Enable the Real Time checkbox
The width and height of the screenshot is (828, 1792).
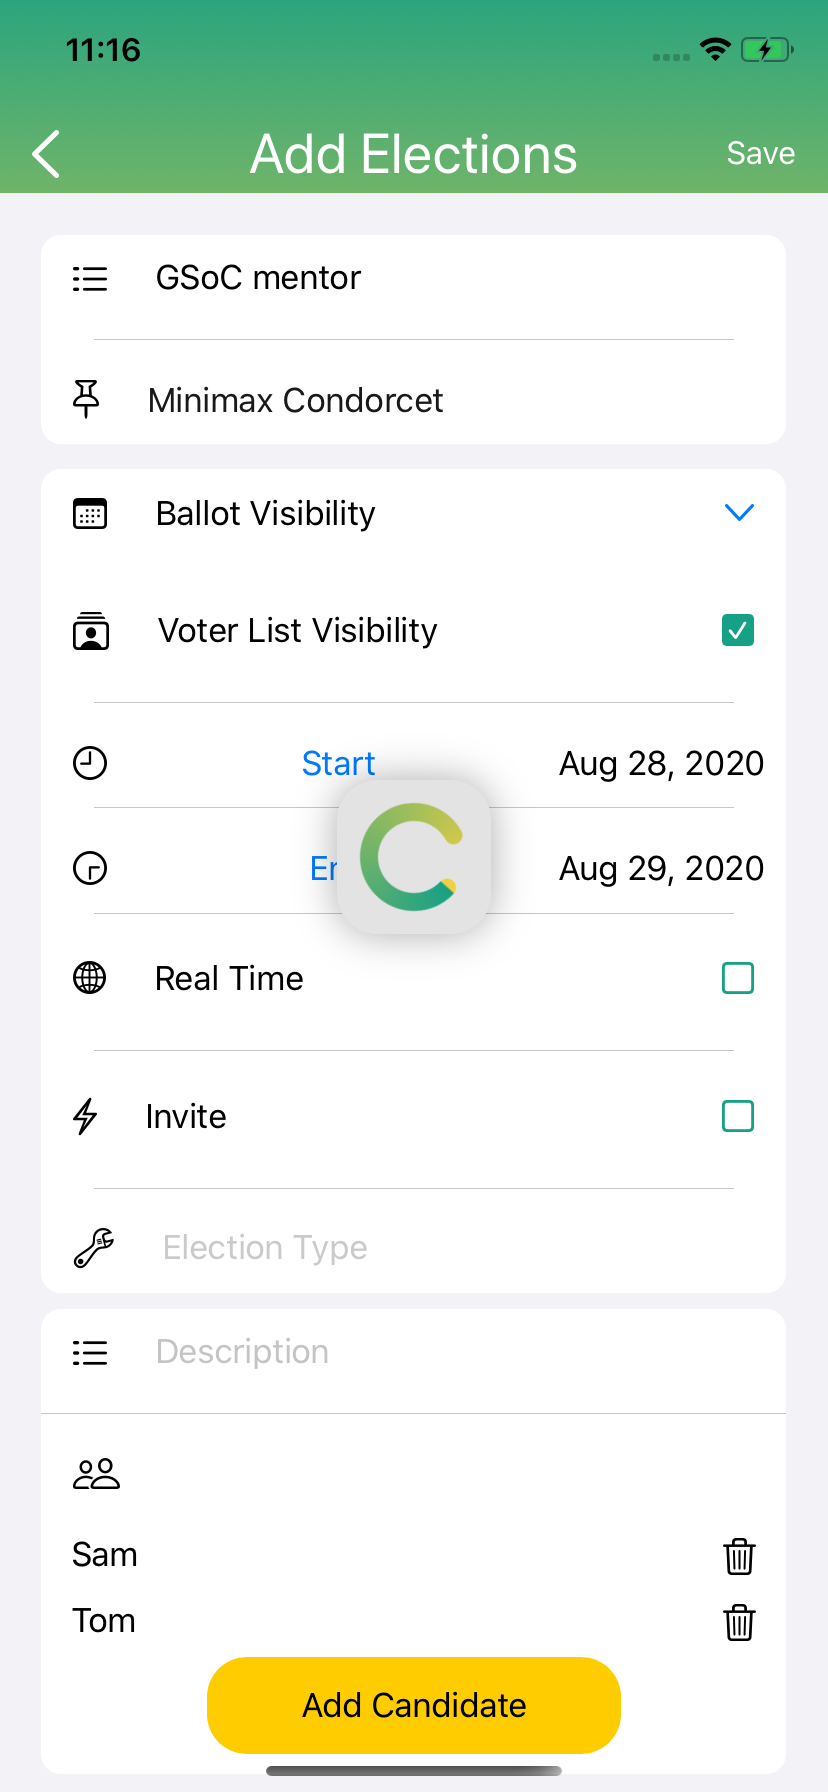[738, 978]
